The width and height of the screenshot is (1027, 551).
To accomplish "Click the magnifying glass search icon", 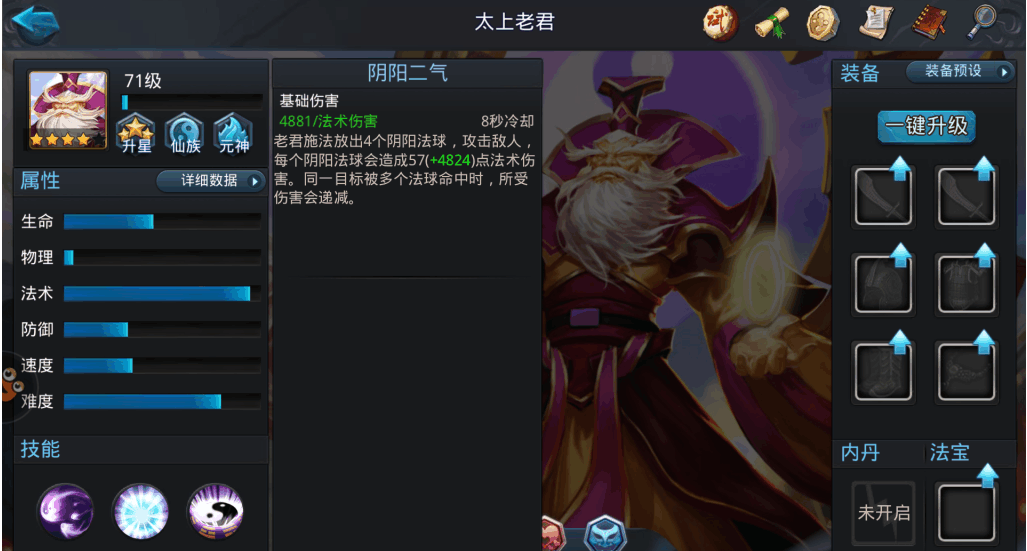I will 982,22.
